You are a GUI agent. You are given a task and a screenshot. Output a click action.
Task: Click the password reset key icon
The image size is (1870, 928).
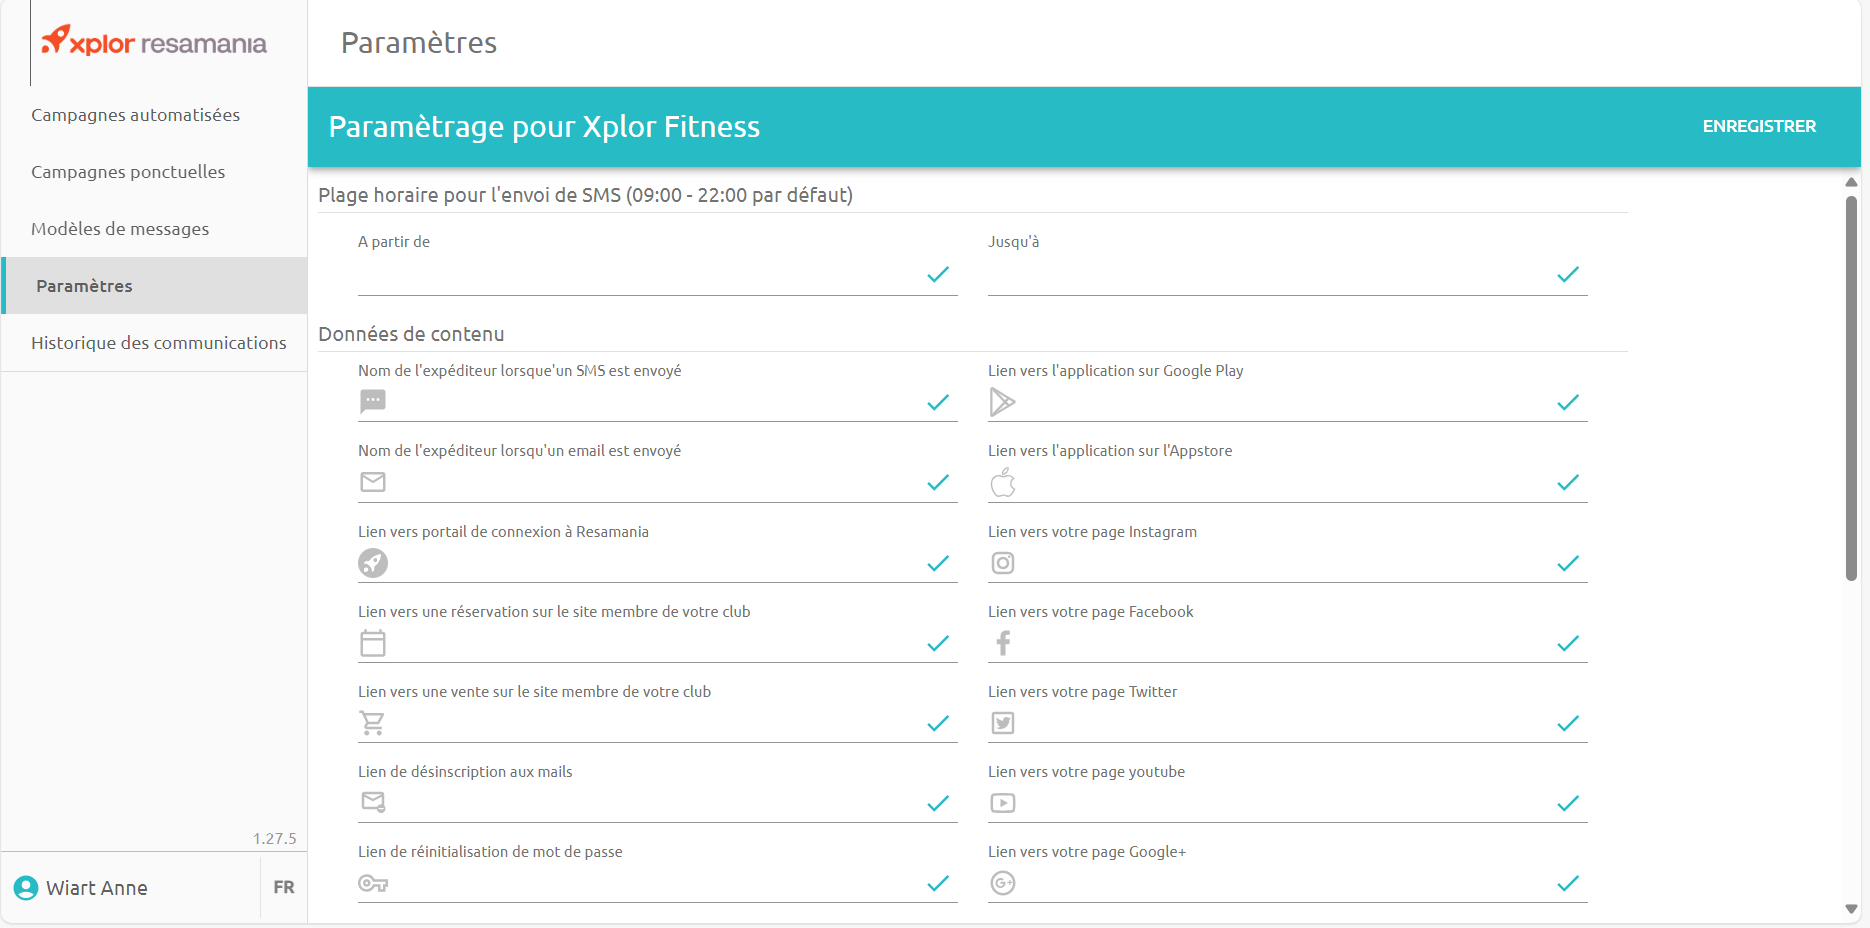(x=373, y=883)
